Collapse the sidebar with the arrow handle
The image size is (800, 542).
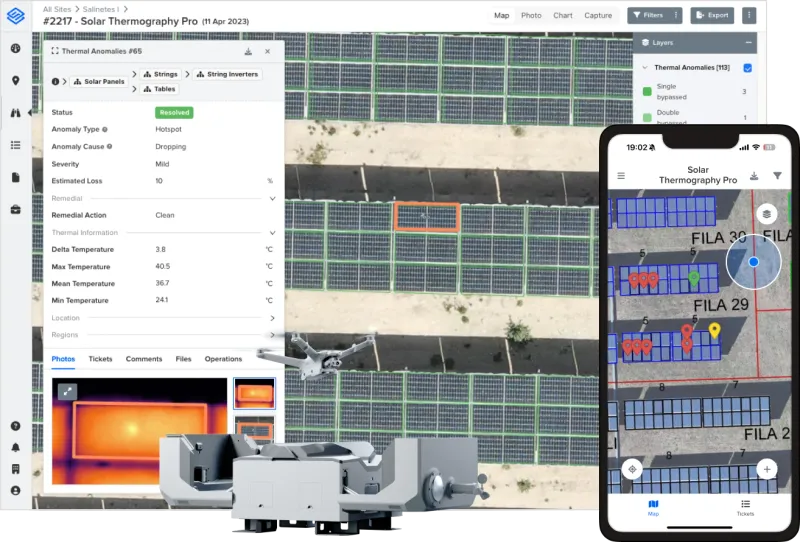point(30,113)
